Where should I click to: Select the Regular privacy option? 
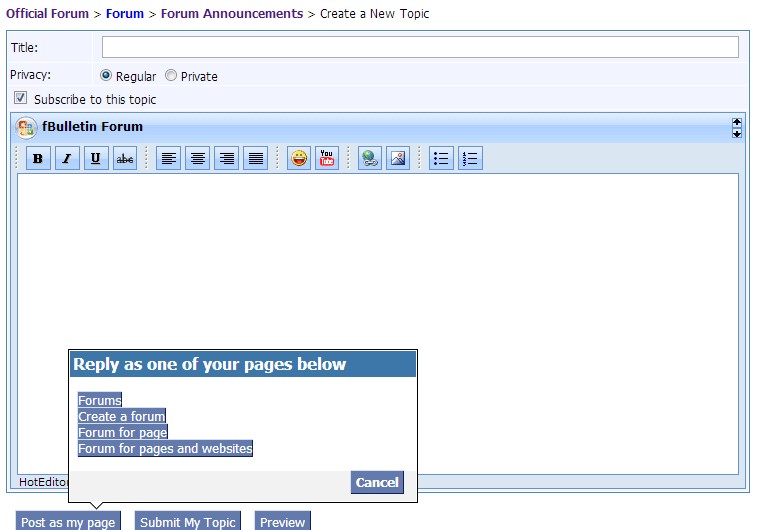[x=106, y=76]
